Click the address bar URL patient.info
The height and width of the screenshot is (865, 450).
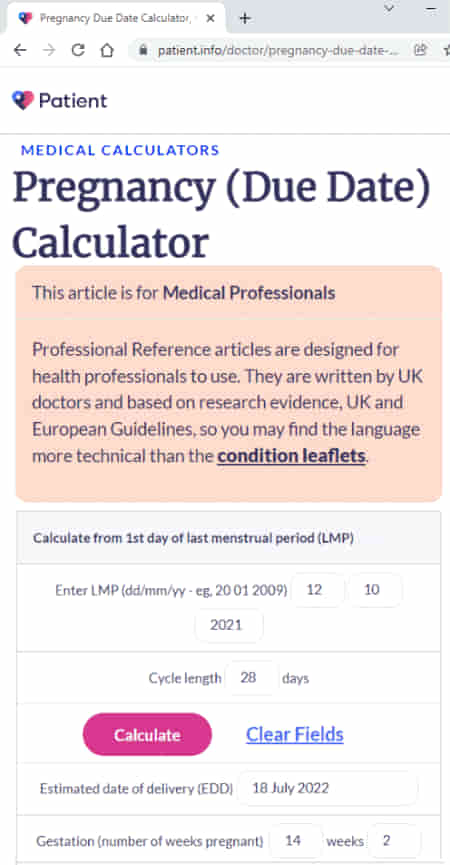coord(277,51)
